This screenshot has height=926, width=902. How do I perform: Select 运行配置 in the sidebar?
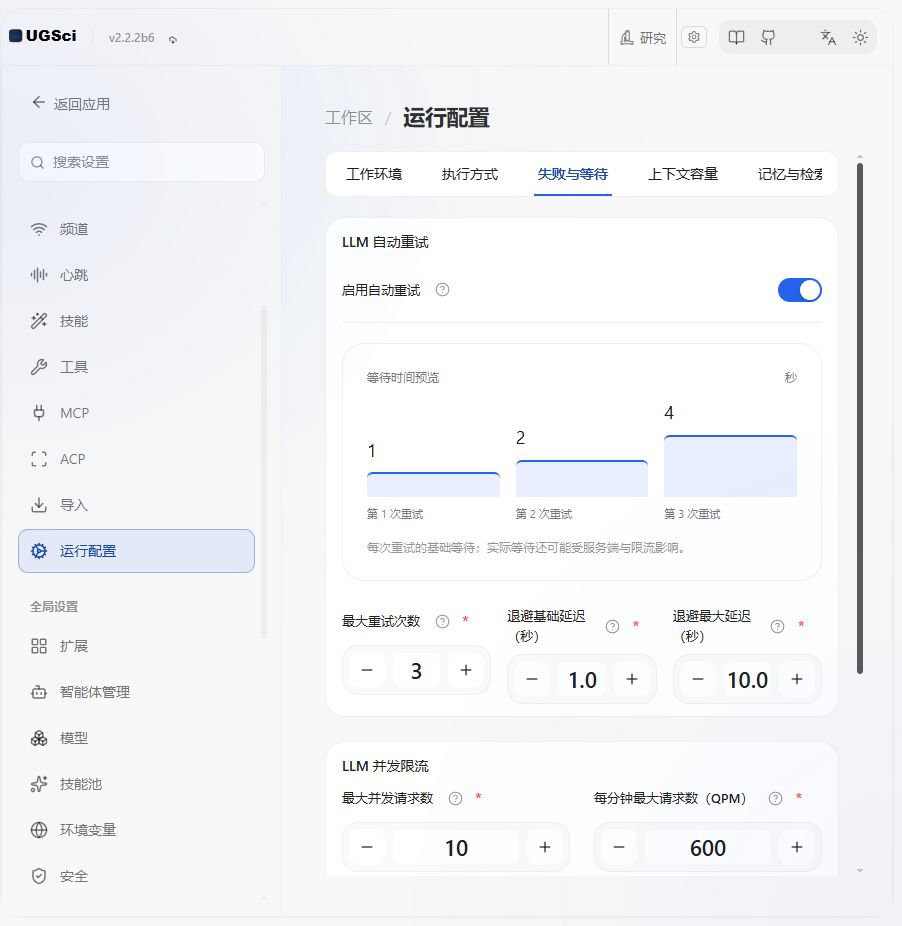tap(136, 551)
